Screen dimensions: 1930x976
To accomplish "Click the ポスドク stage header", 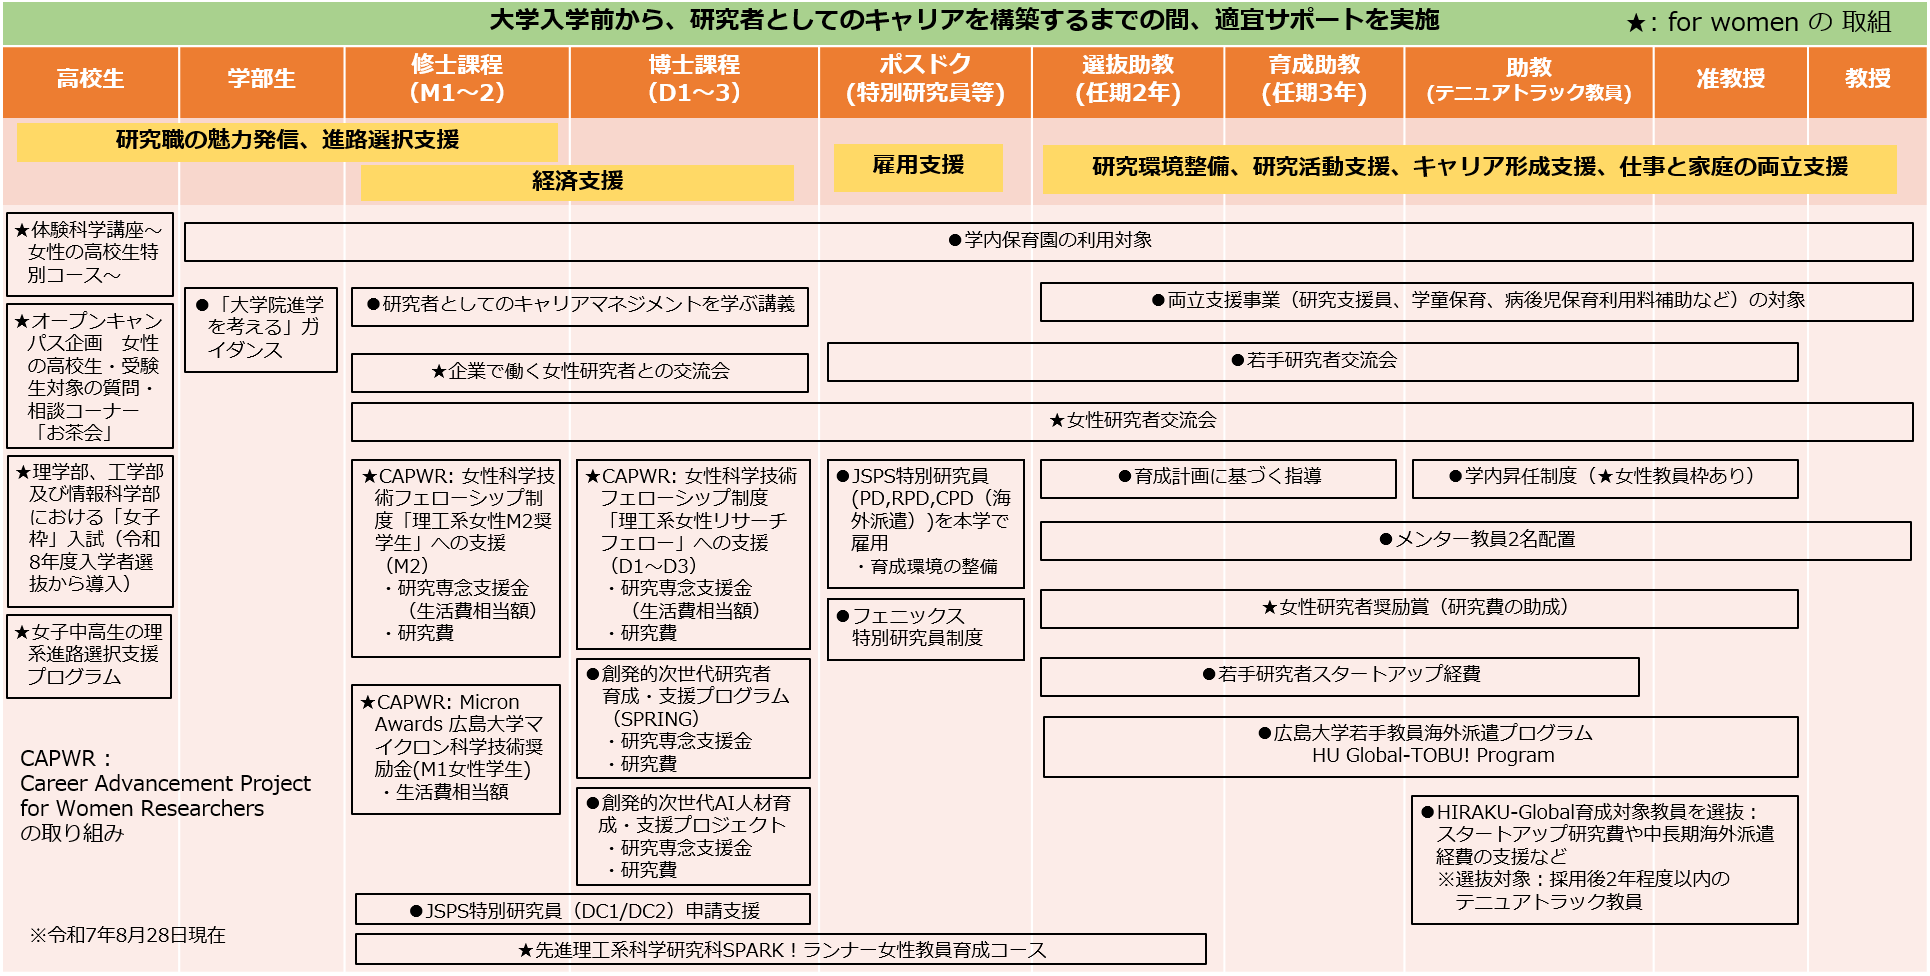I will coord(925,80).
